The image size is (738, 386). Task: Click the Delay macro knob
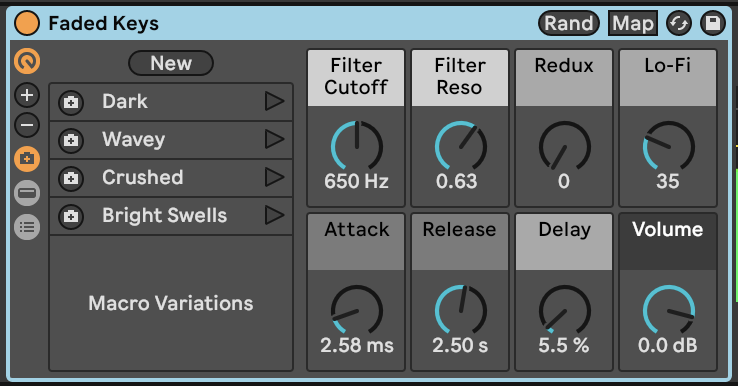pos(564,310)
